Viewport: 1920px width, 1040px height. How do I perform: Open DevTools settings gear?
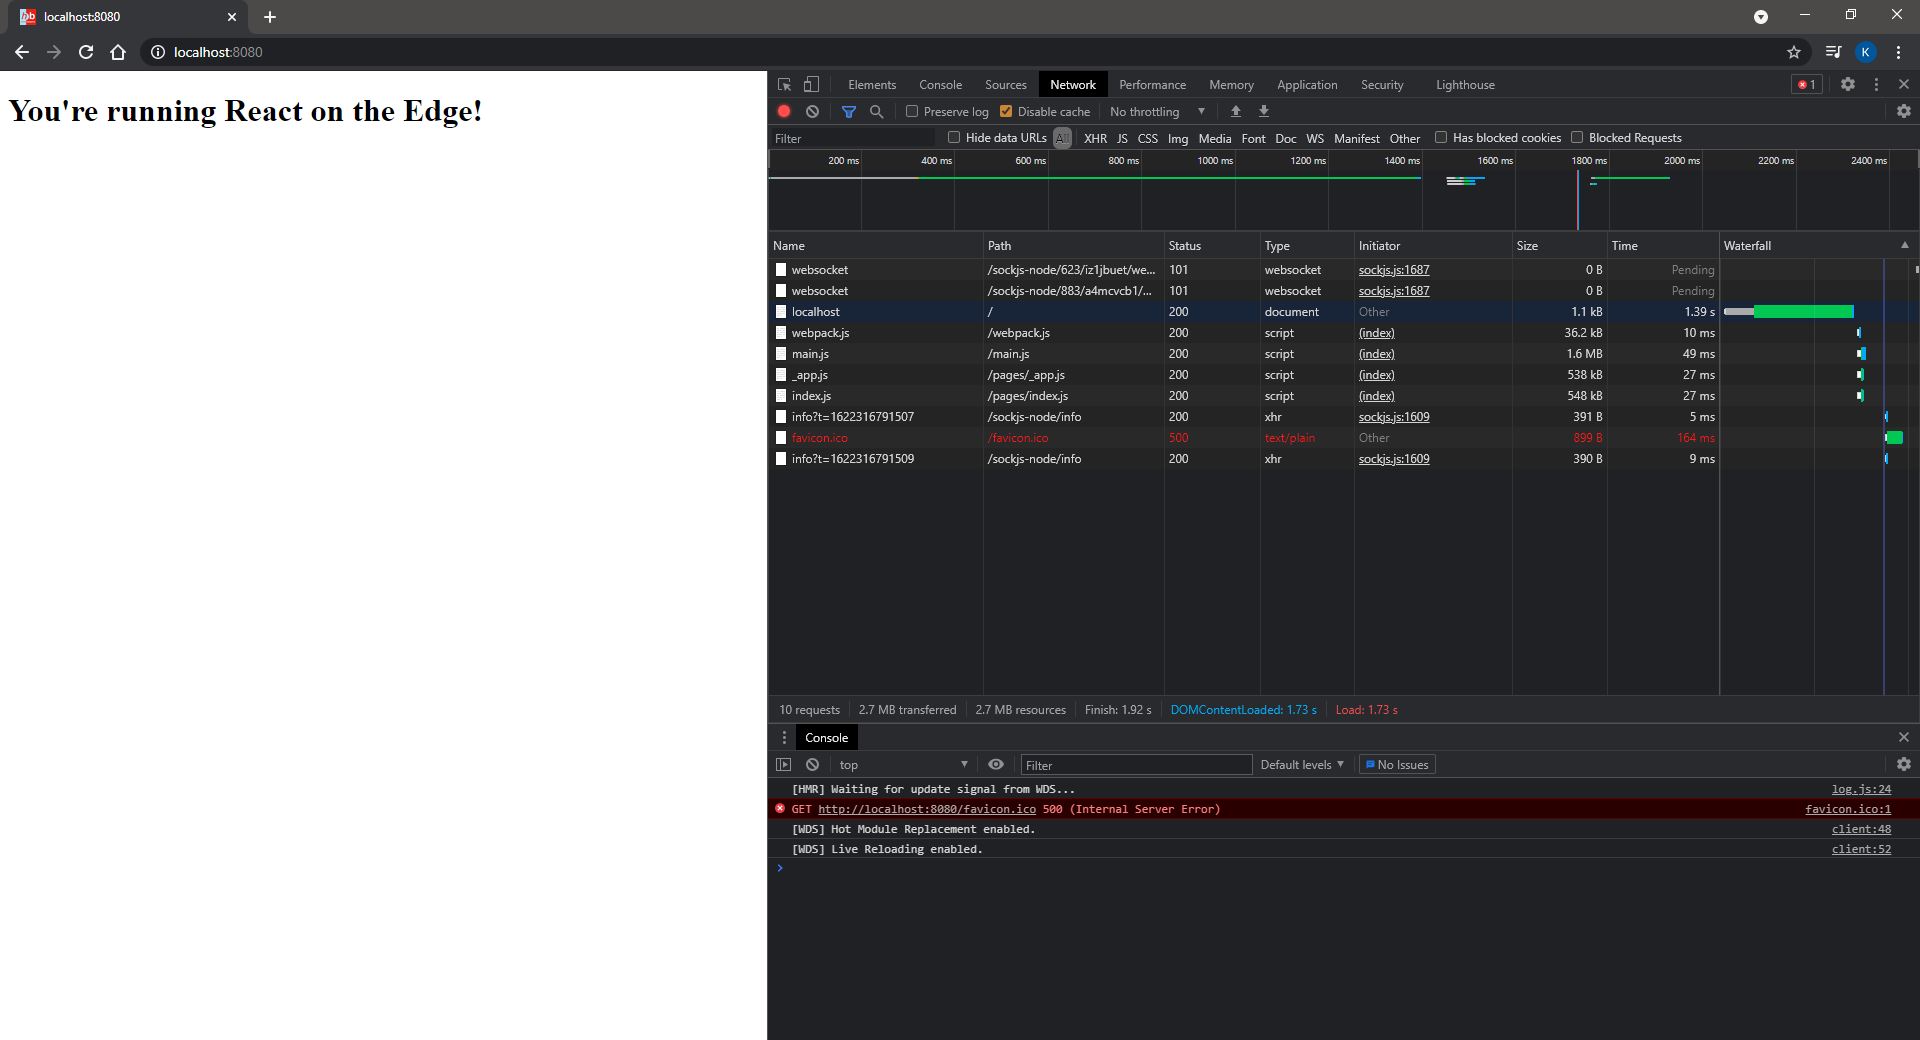(x=1848, y=84)
